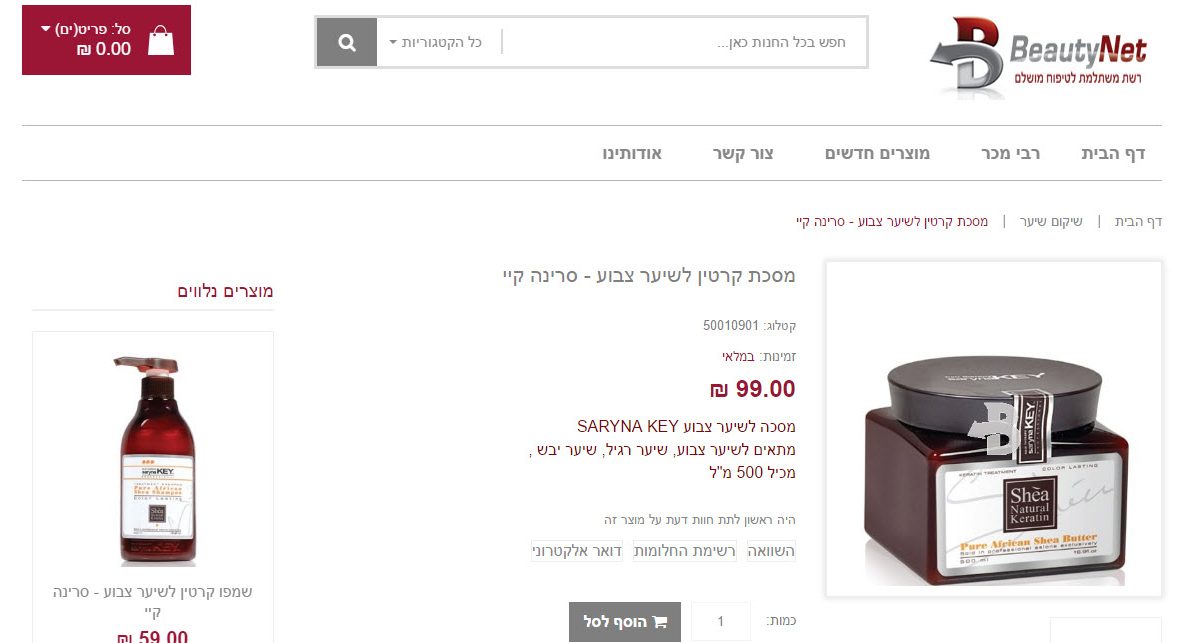Click the magnifier search button
1200x643 pixels.
click(347, 43)
